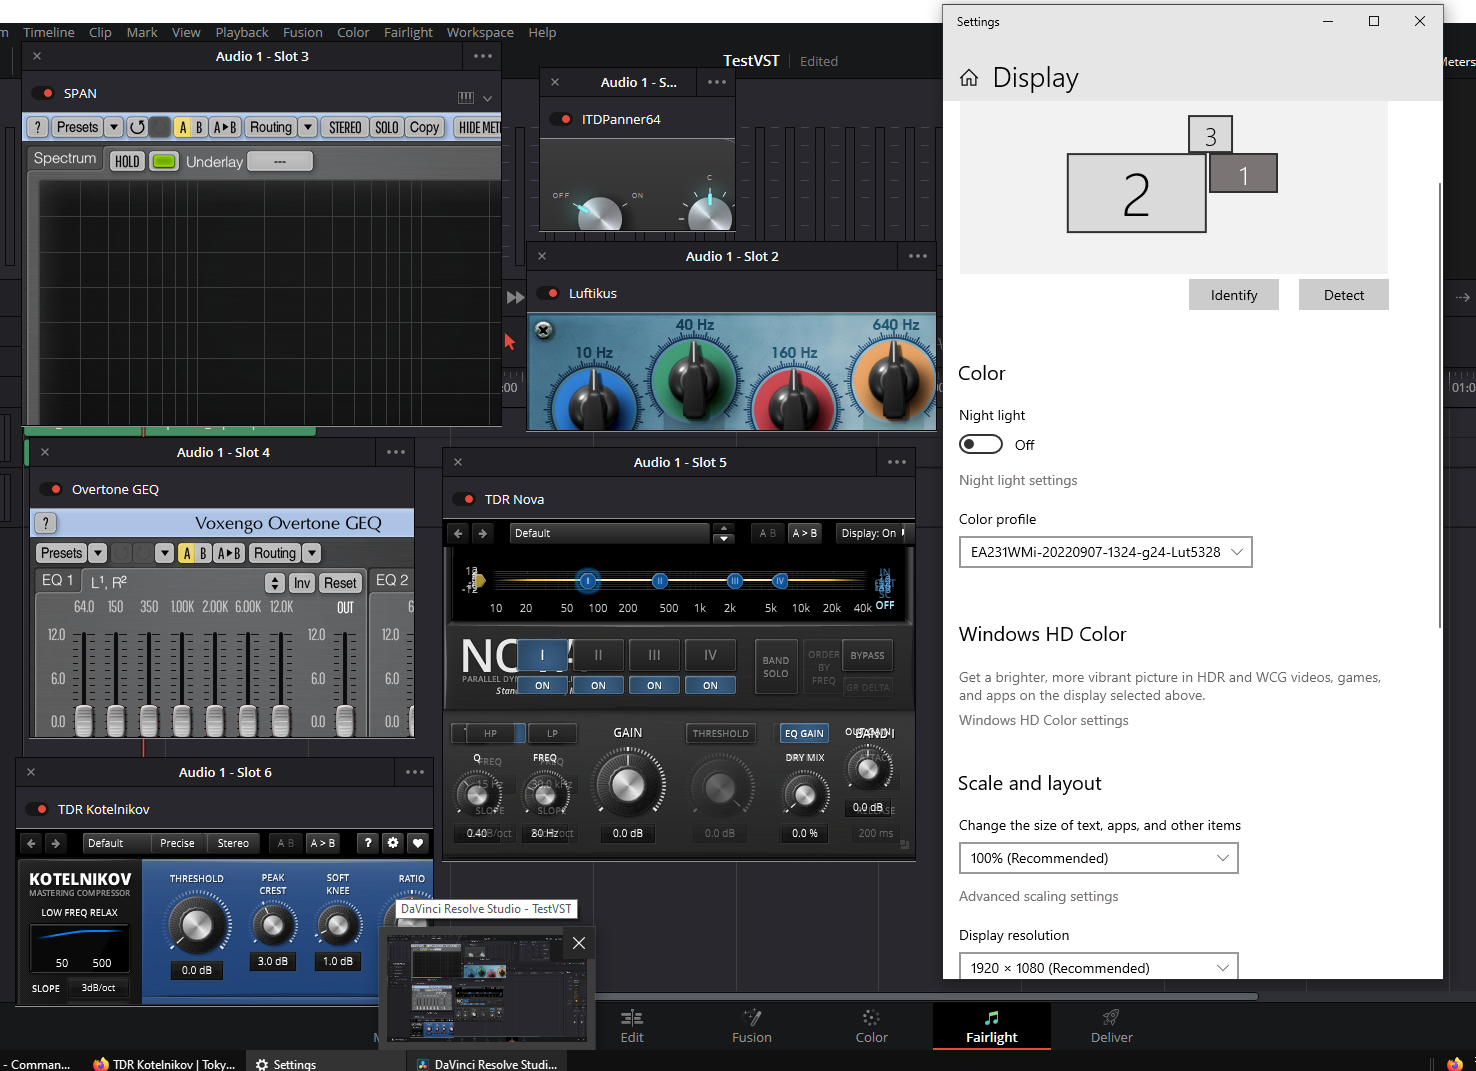Click TDR Nova next preset arrow
Viewport: 1476px width, 1071px height.
483,533
